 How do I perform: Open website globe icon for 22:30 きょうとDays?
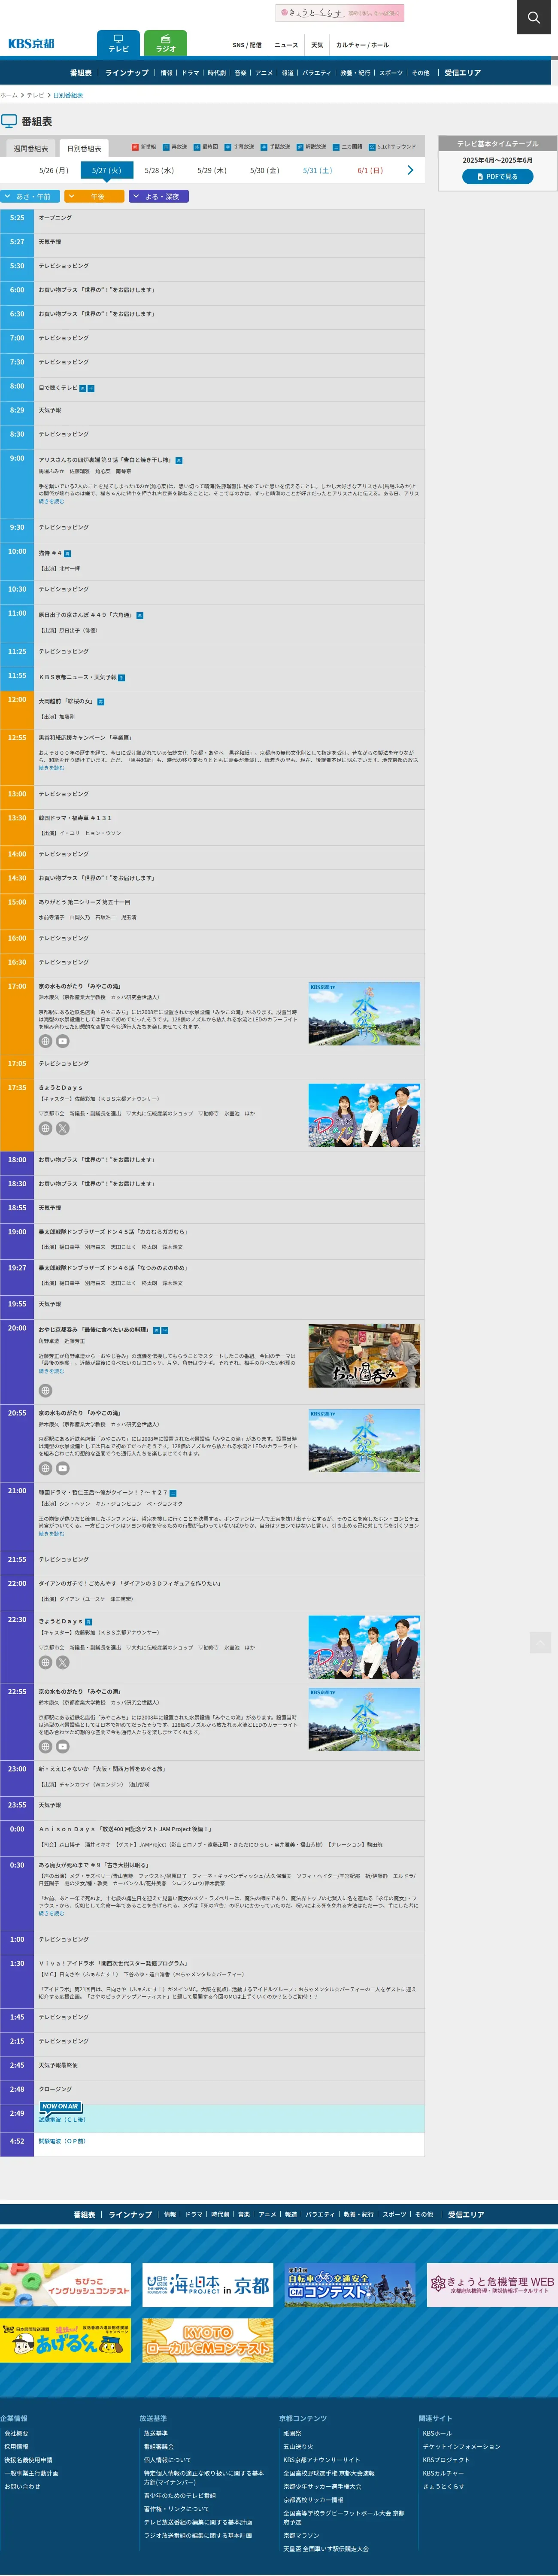[45, 1662]
